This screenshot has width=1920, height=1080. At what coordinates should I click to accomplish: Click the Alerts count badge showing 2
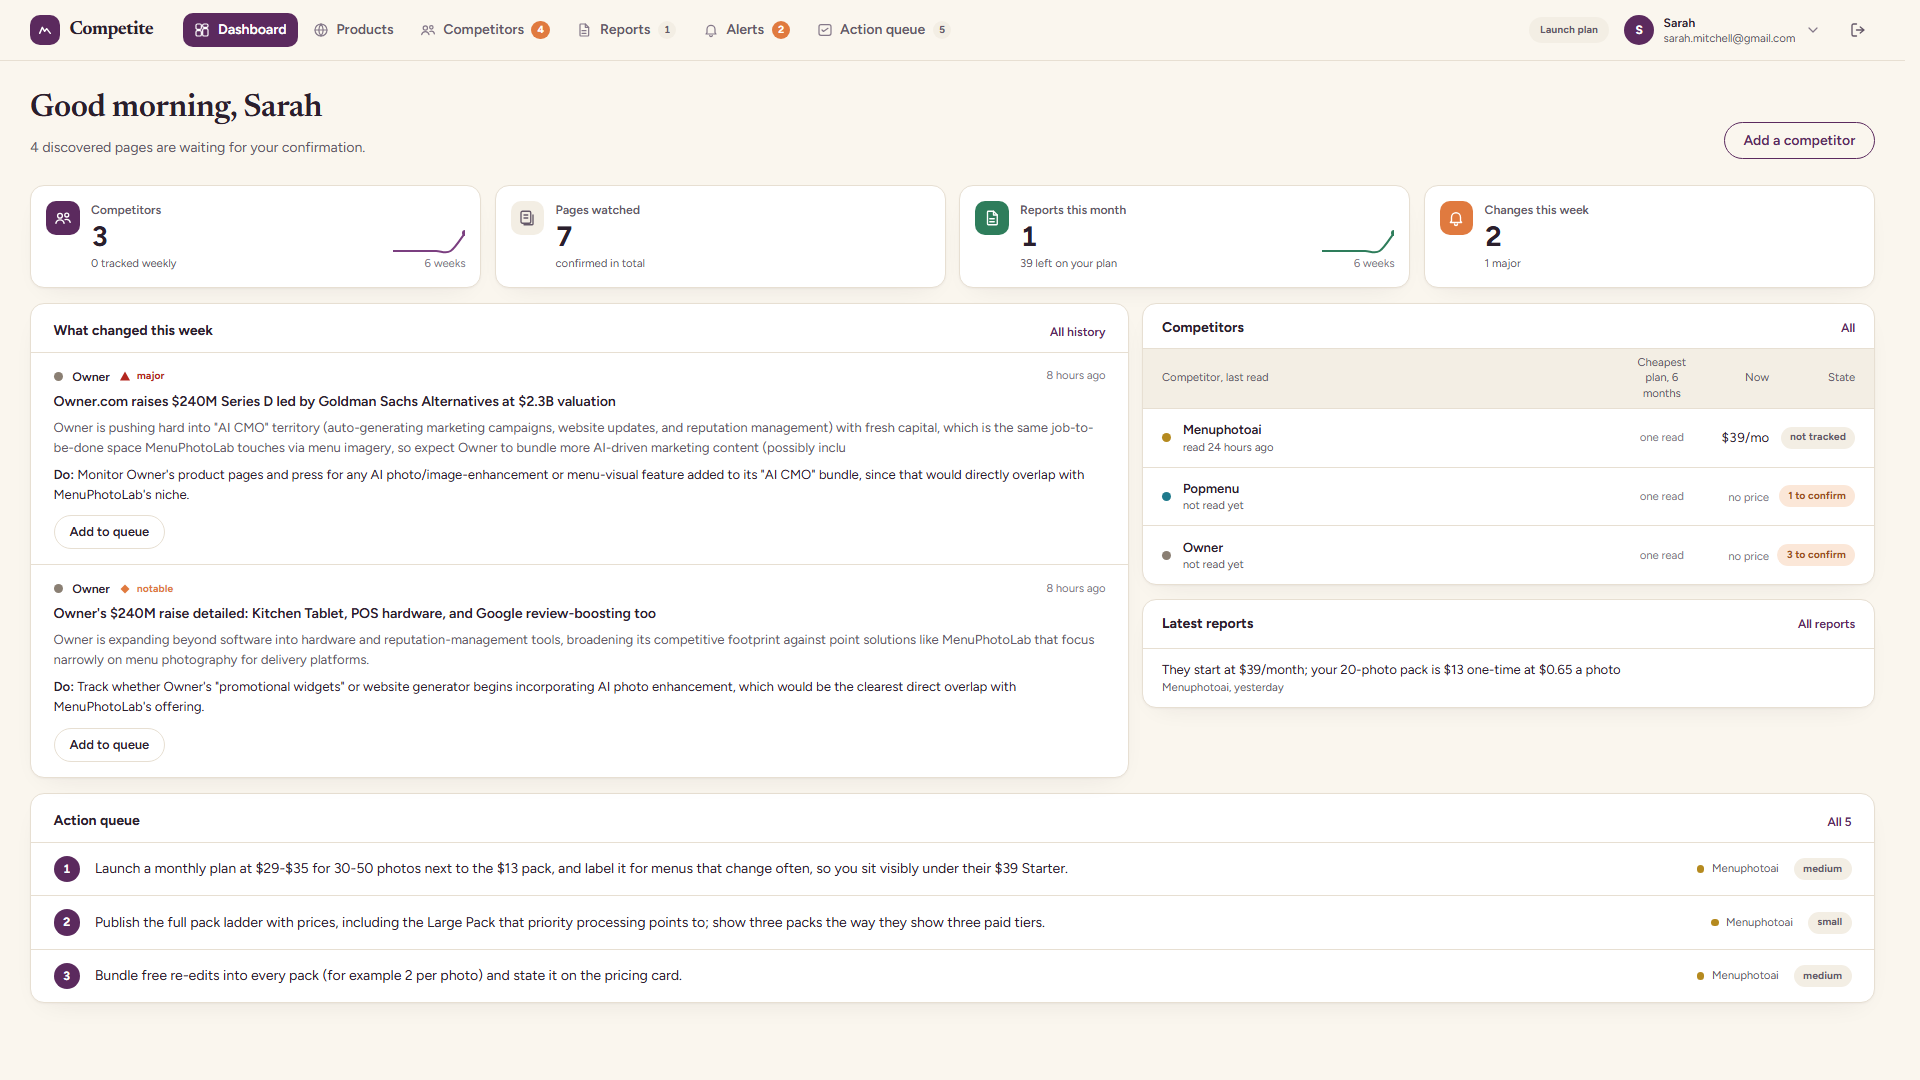pyautogui.click(x=781, y=30)
